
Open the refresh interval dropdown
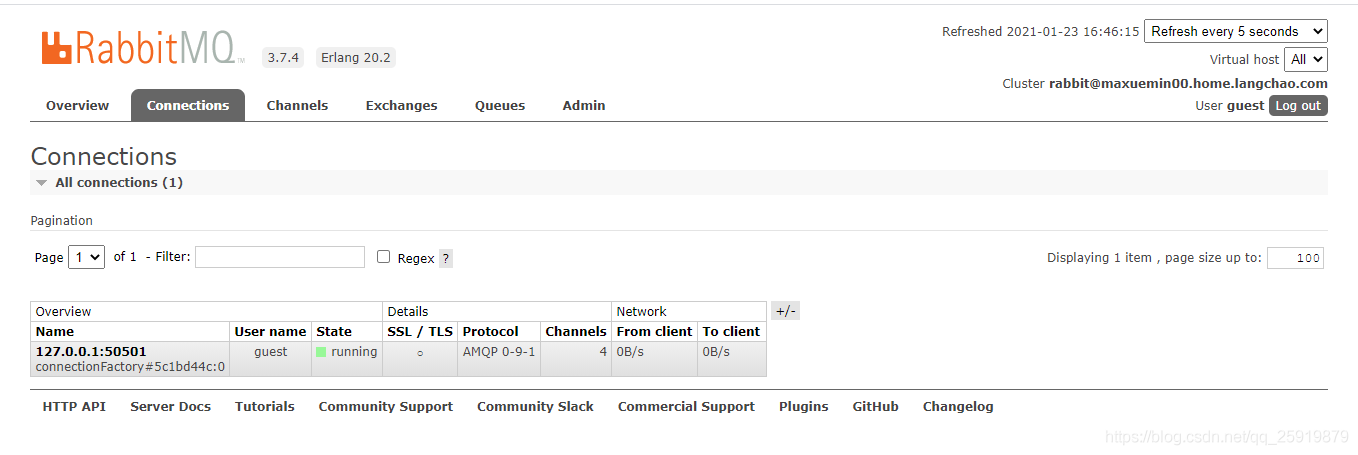[x=1235, y=31]
